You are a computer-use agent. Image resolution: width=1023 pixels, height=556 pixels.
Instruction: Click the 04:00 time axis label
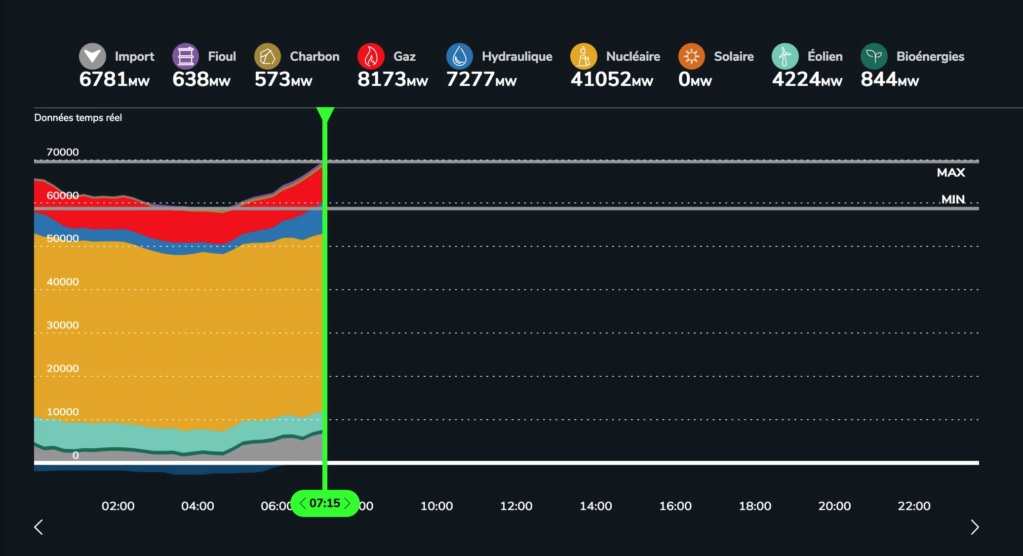pos(198,506)
